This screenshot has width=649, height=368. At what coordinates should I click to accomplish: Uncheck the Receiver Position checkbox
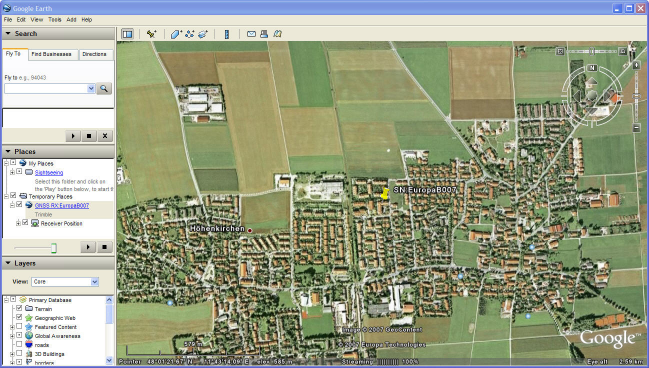pos(25,223)
